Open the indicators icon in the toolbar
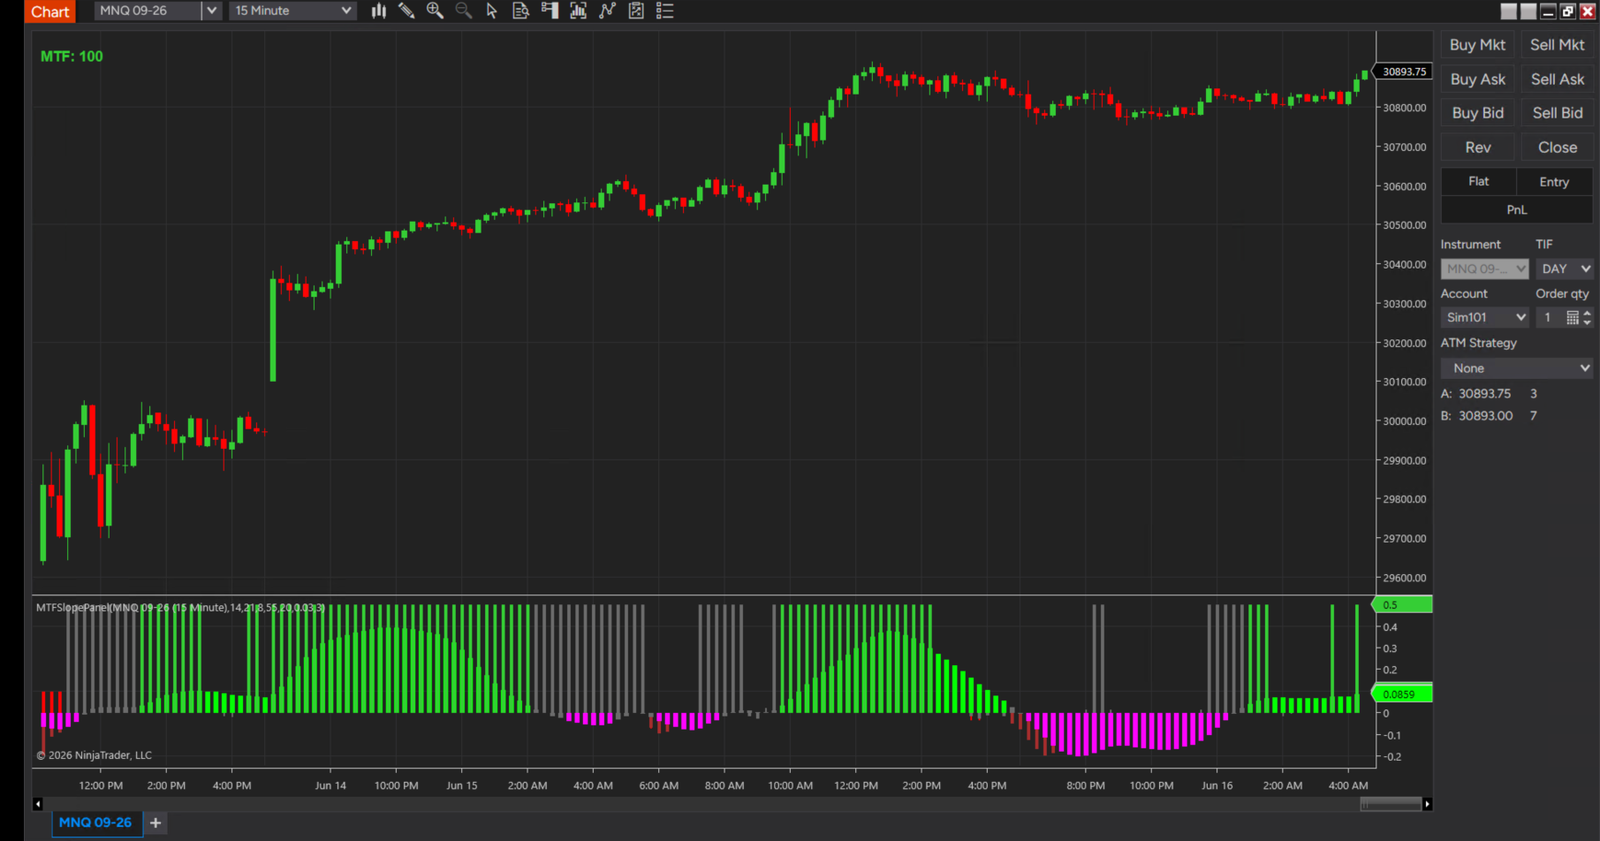 [x=578, y=11]
